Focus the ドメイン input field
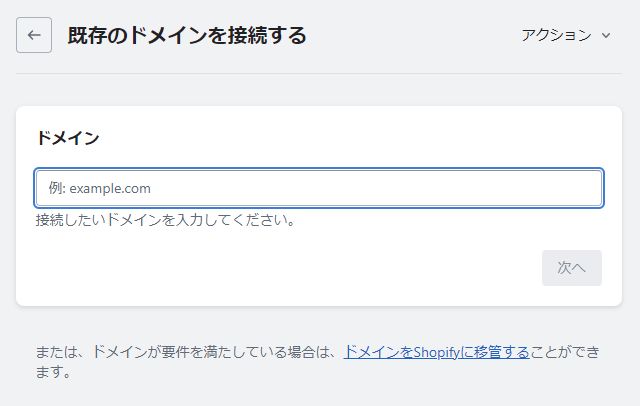Image resolution: width=640 pixels, height=406 pixels. (319, 188)
